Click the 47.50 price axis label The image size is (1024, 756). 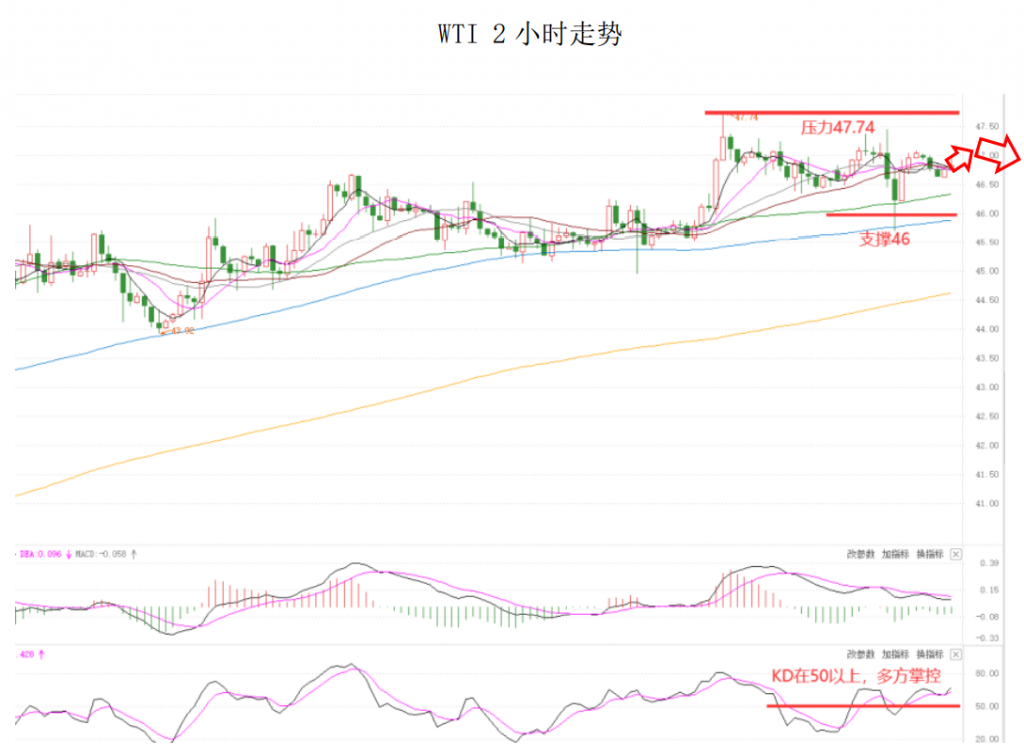click(987, 127)
